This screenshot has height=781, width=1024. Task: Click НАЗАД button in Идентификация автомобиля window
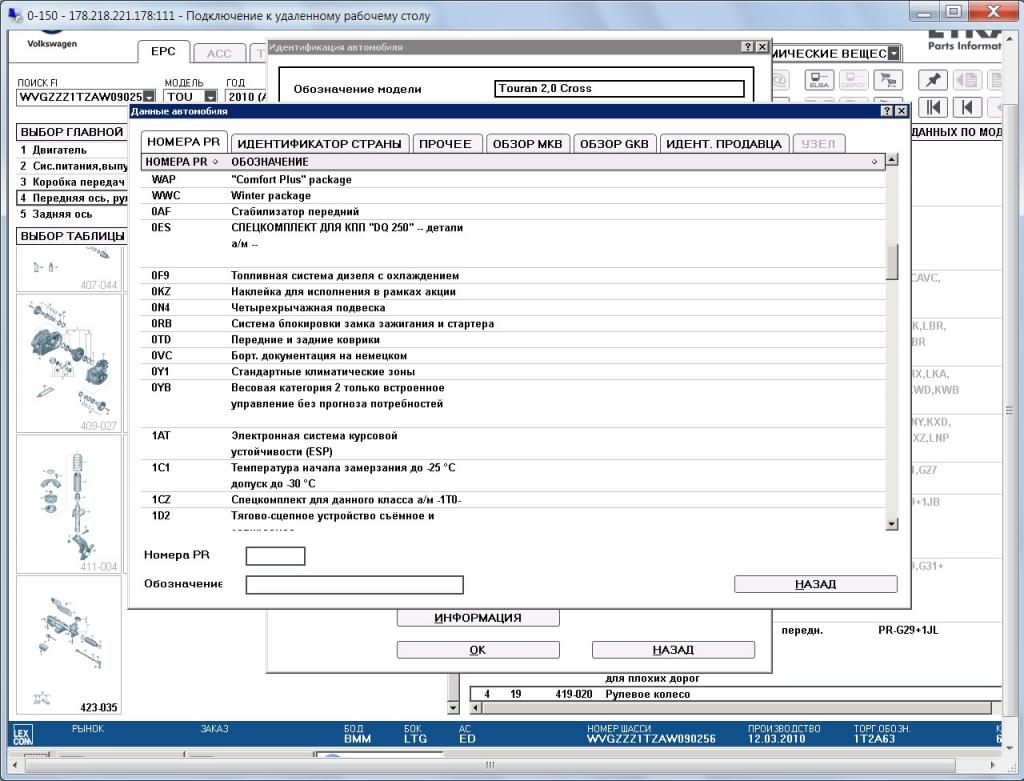(x=673, y=650)
